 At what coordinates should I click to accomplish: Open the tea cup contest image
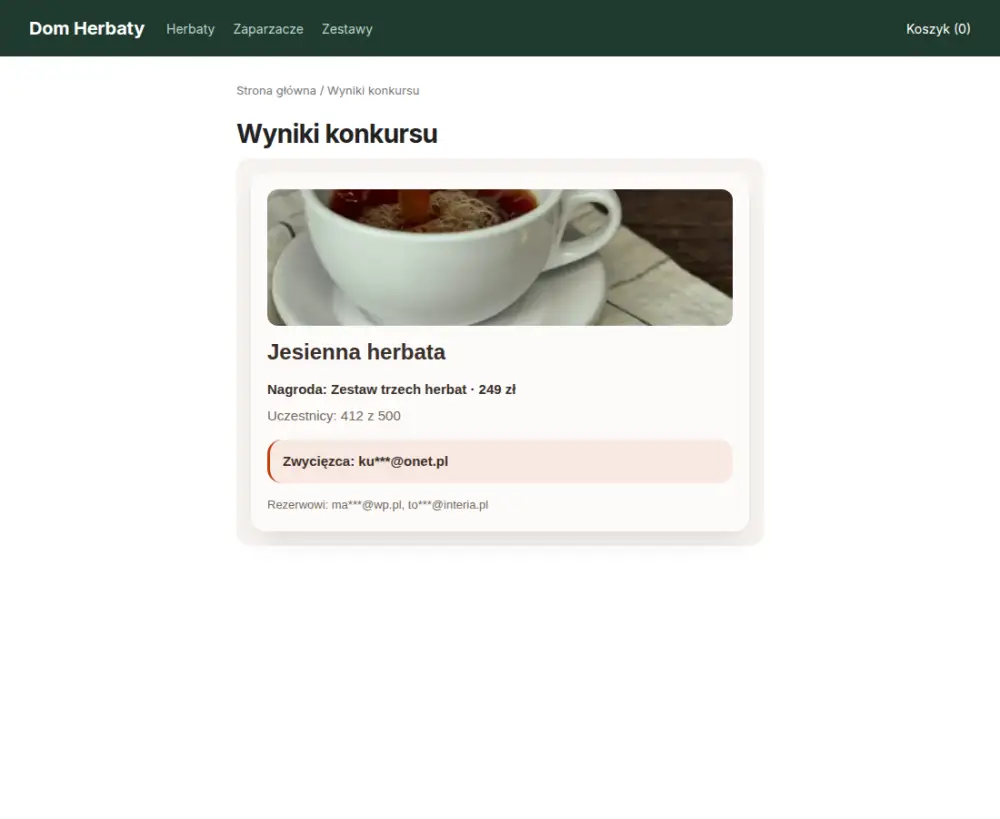click(499, 257)
